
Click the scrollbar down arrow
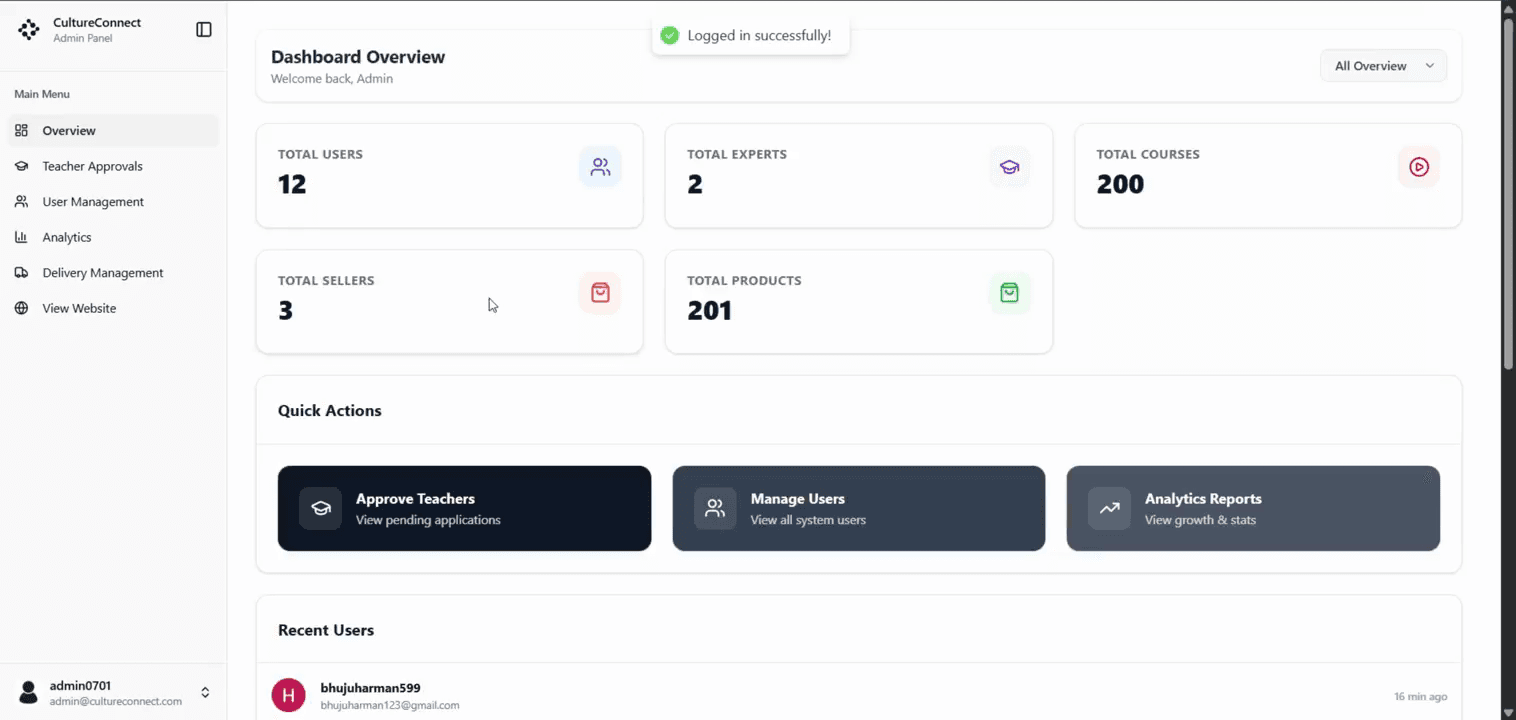click(x=1508, y=712)
